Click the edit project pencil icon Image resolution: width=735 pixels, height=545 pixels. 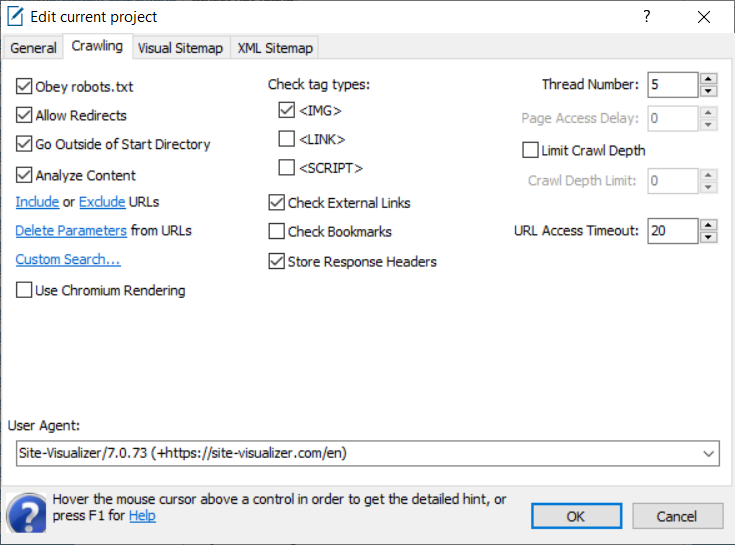(x=16, y=17)
